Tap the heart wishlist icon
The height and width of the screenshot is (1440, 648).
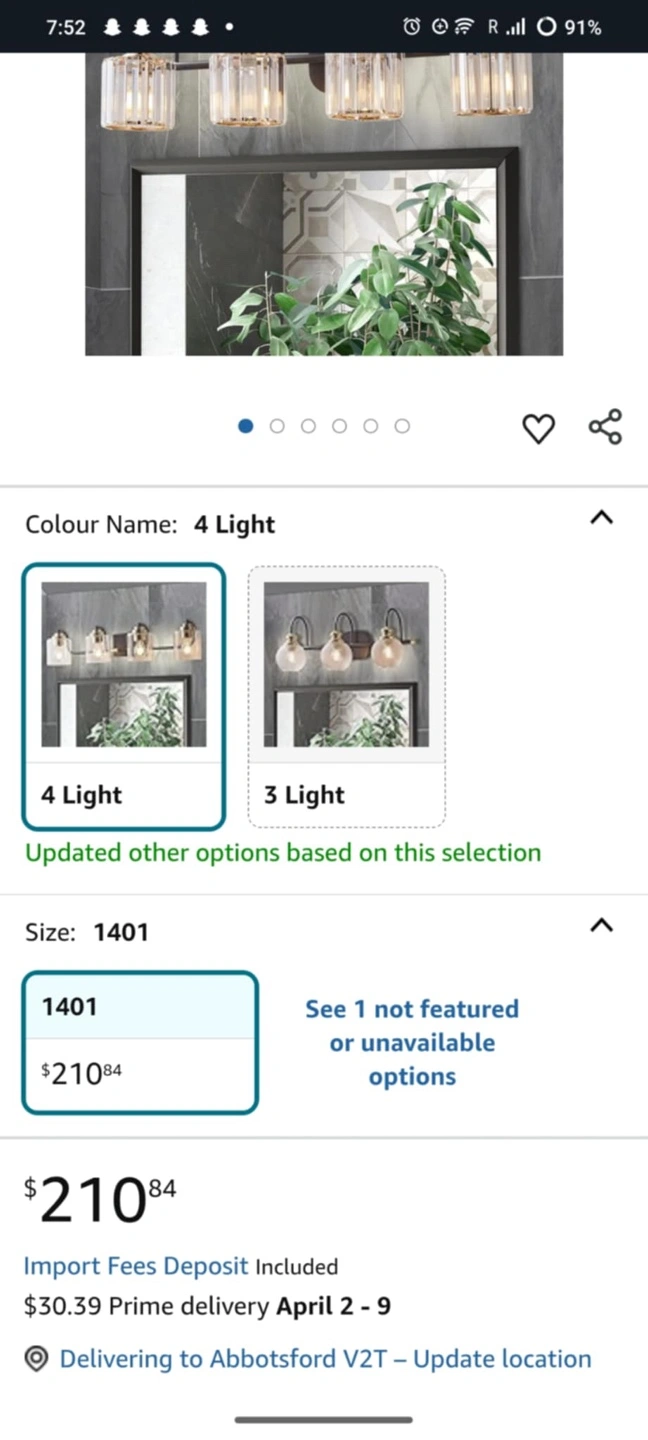pyautogui.click(x=538, y=428)
